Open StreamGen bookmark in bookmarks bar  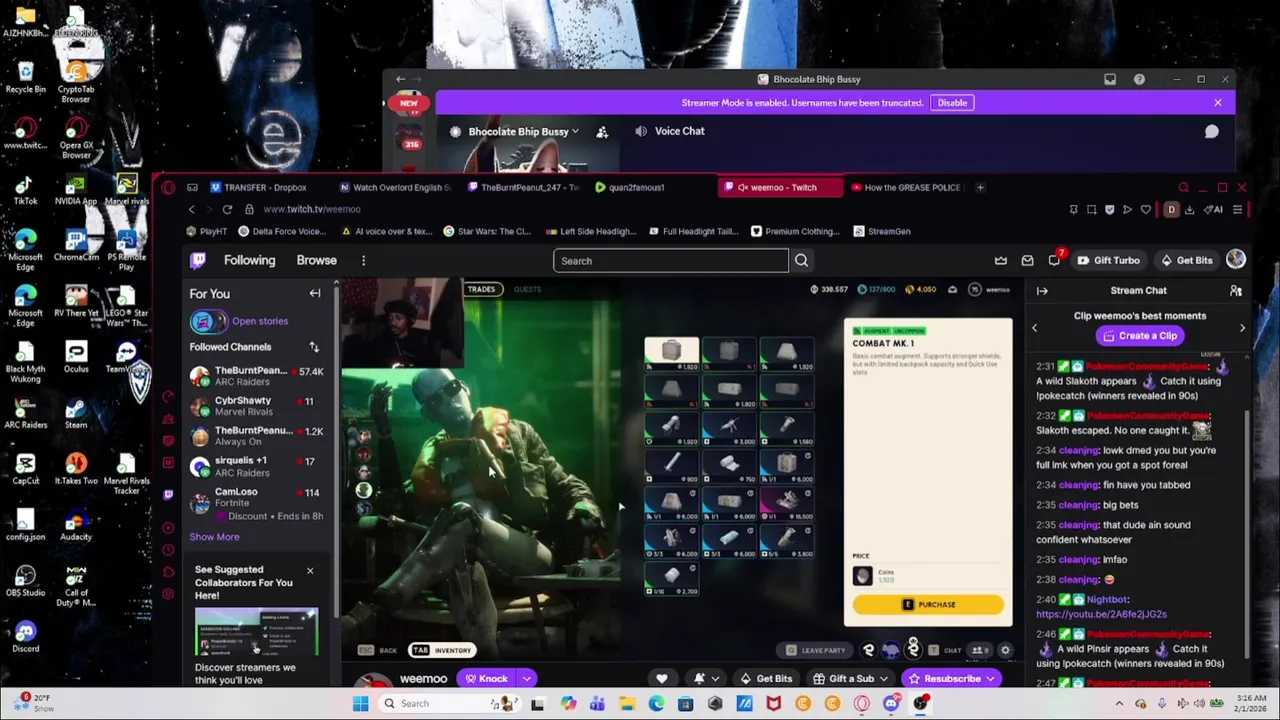[x=881, y=232]
